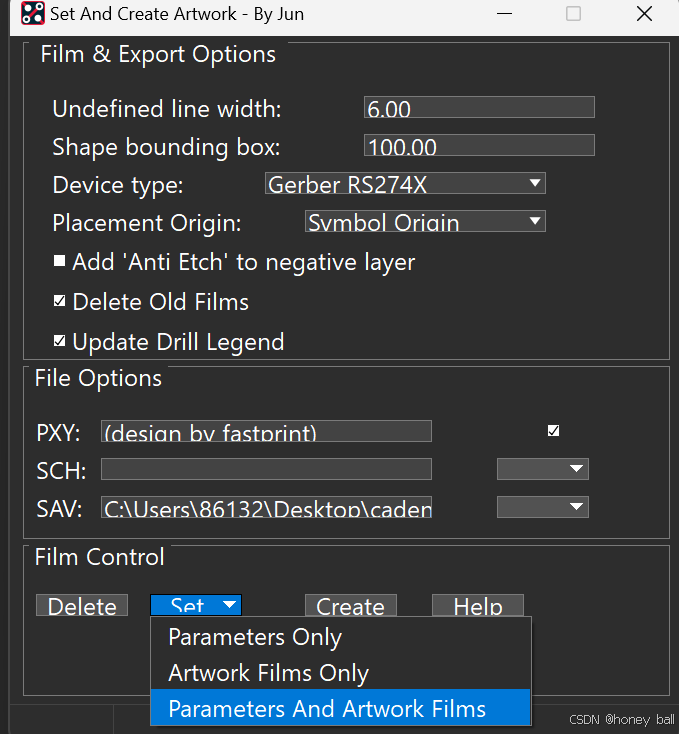Click the Undefined line width field
Screen dimensions: 679x734
(479, 108)
